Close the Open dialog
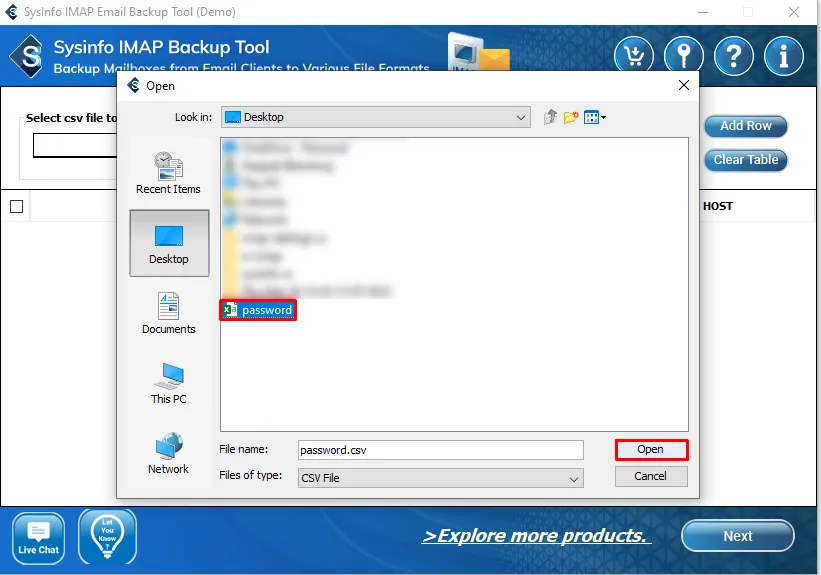821x575 pixels. (683, 85)
